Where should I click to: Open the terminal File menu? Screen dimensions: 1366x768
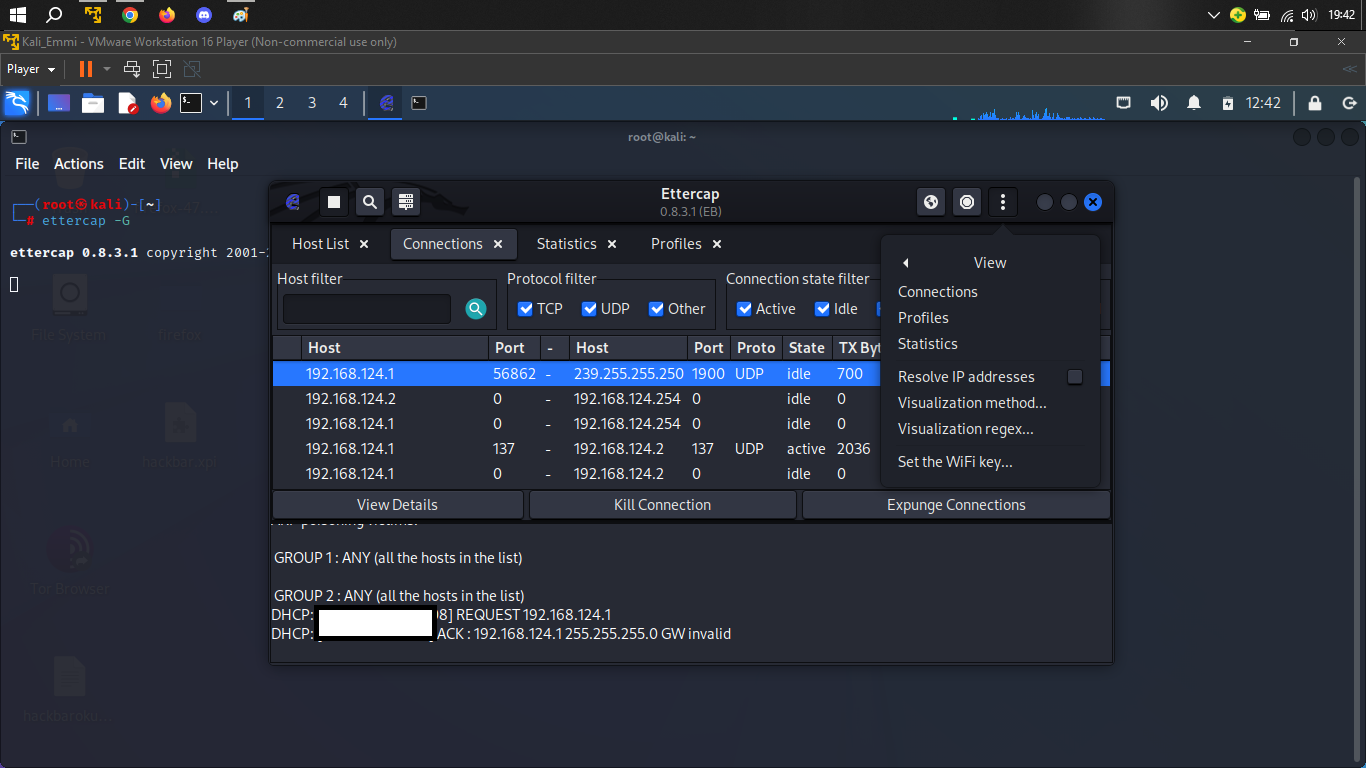27,164
